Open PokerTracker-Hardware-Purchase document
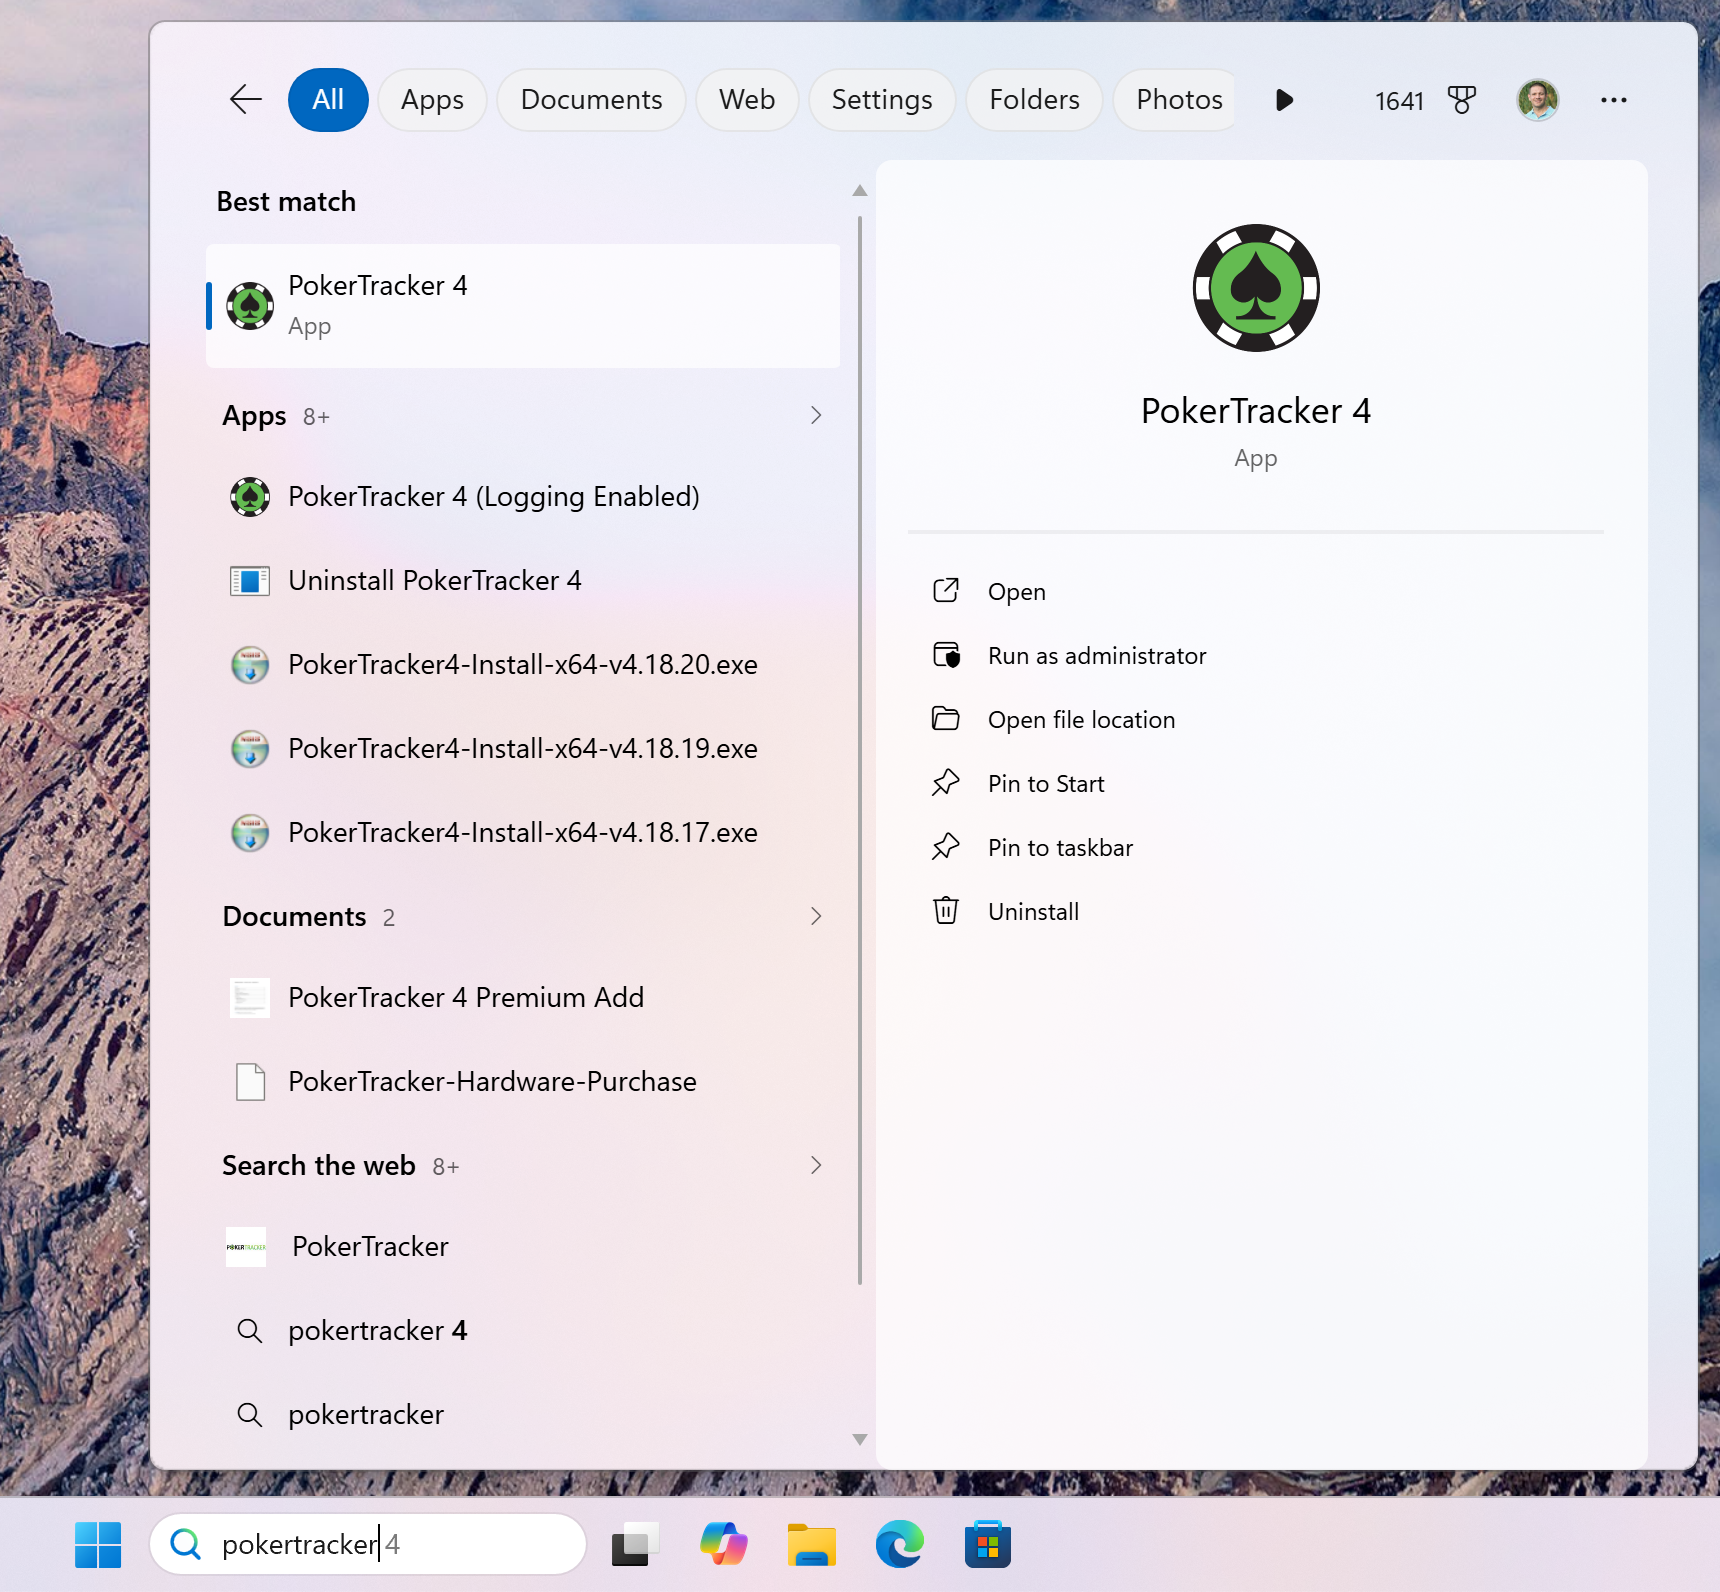Viewport: 1720px width, 1592px height. (523, 1082)
